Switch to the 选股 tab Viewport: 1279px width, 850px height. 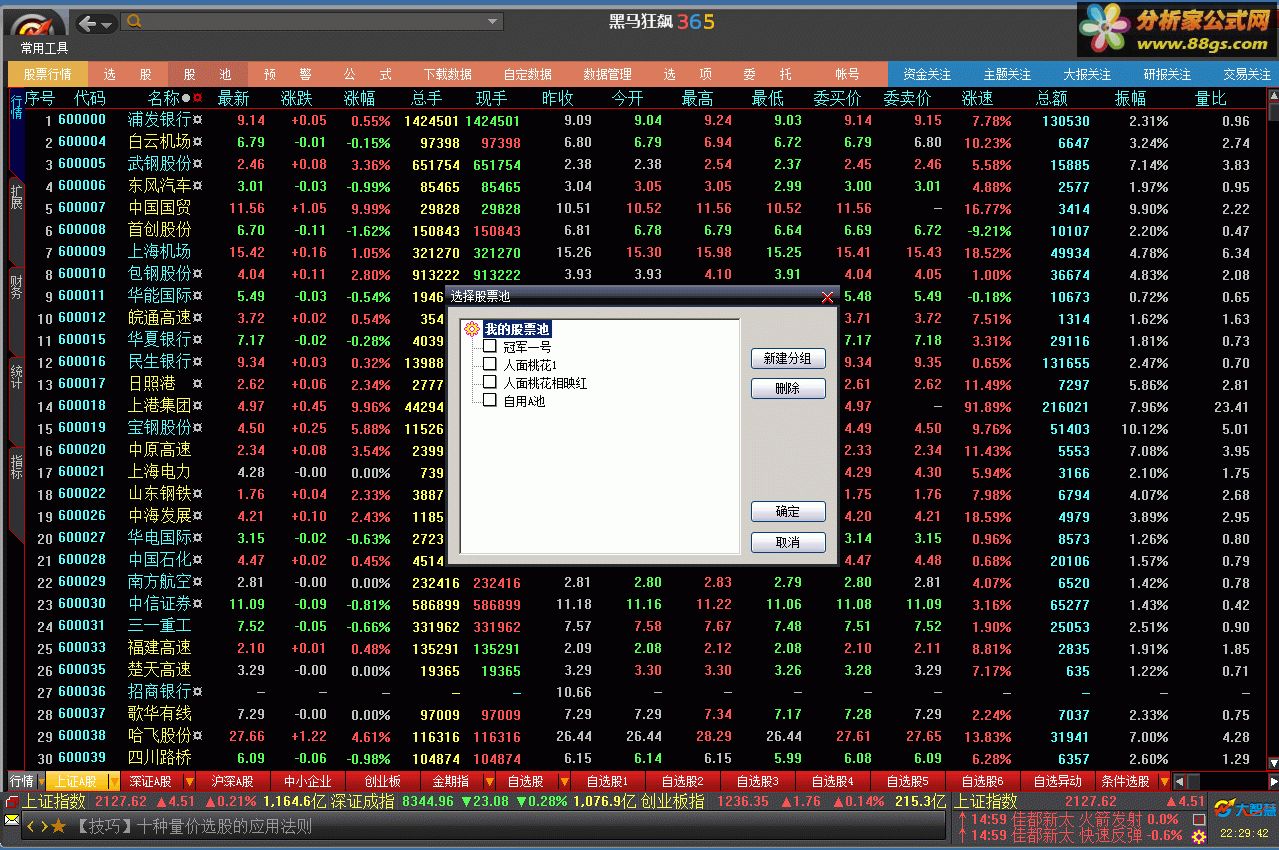[x=128, y=74]
